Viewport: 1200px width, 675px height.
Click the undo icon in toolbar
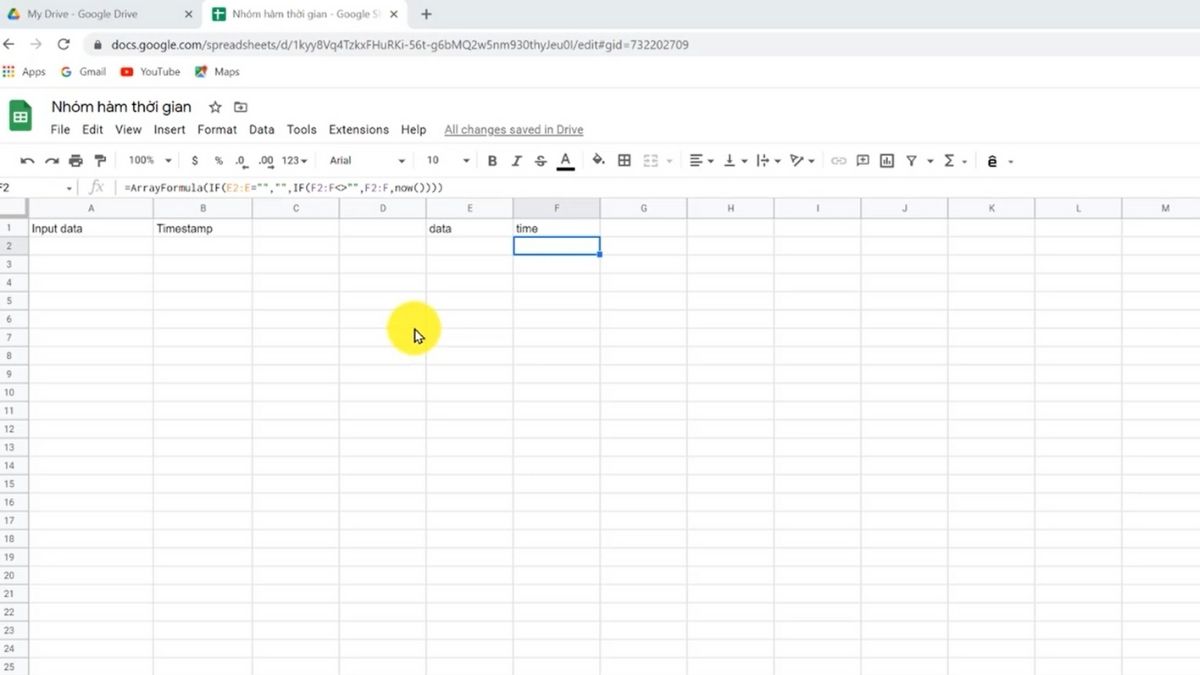pos(27,161)
